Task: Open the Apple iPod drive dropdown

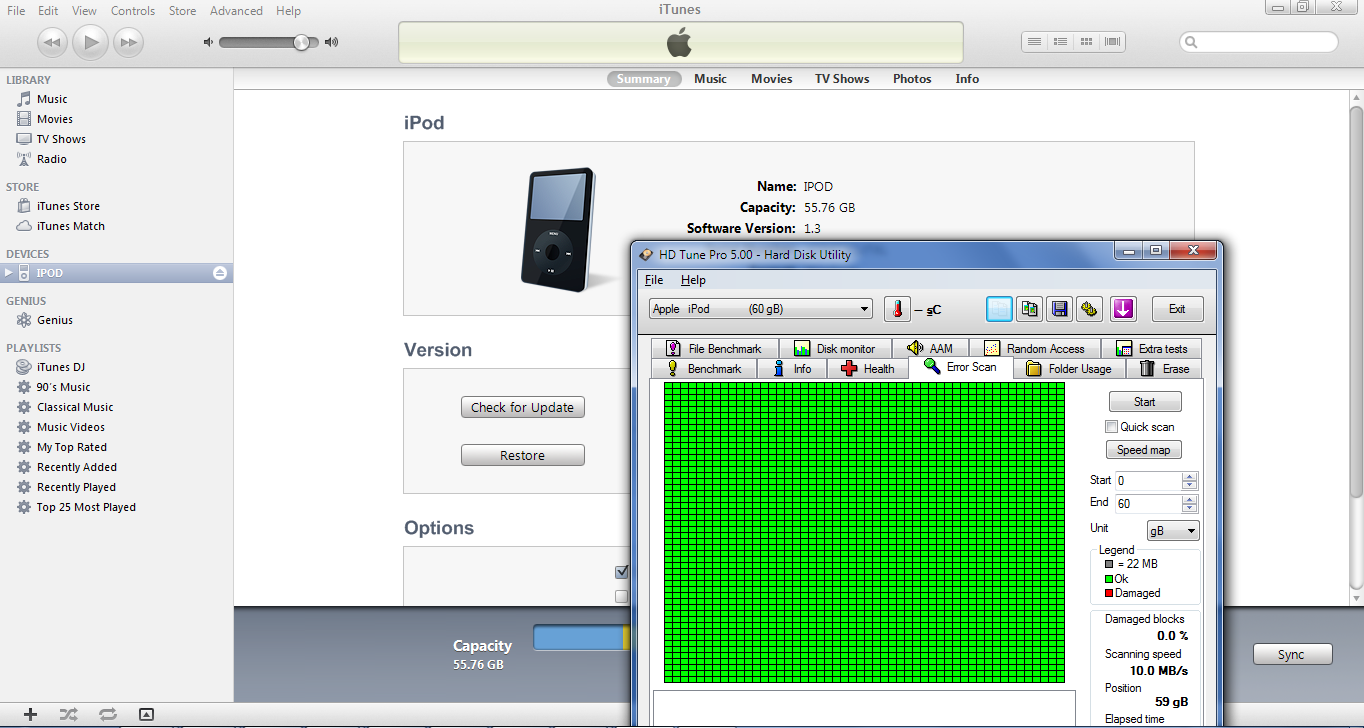Action: (760, 309)
